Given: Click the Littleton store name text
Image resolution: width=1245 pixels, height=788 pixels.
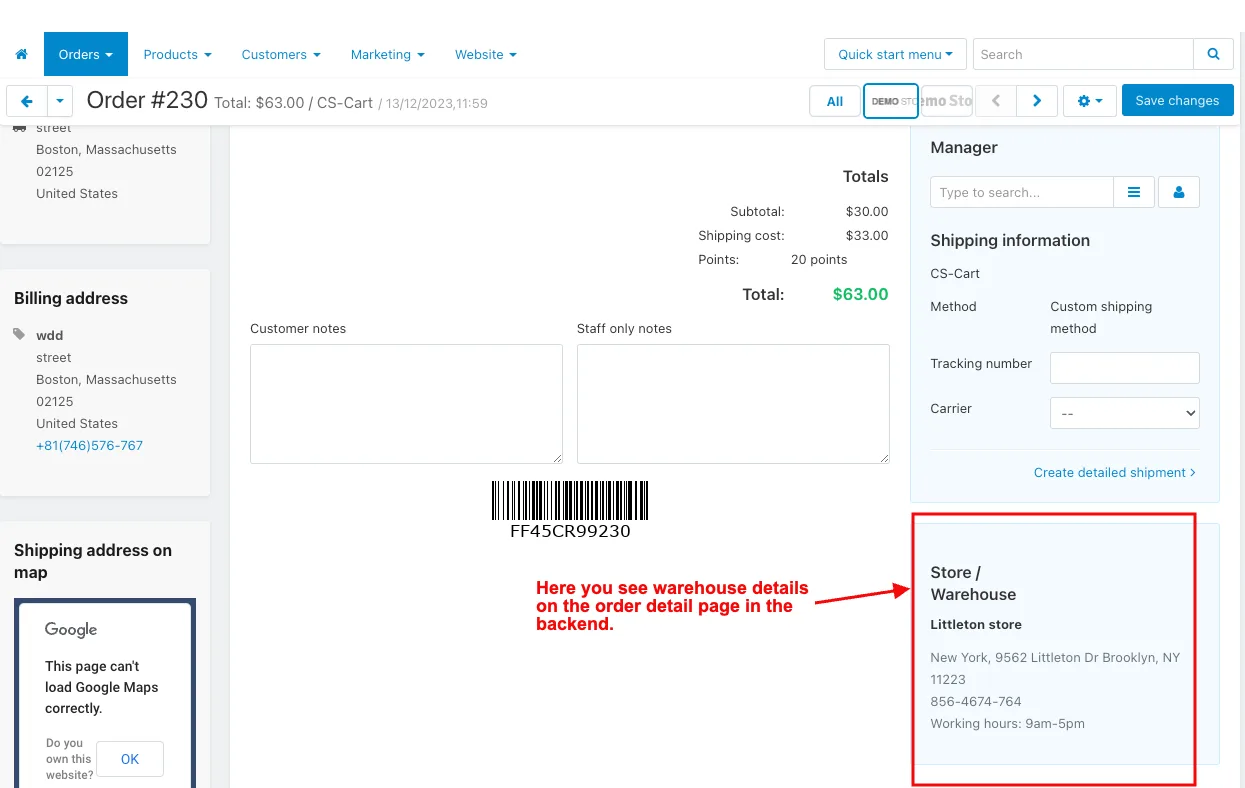Looking at the screenshot, I should point(976,624).
